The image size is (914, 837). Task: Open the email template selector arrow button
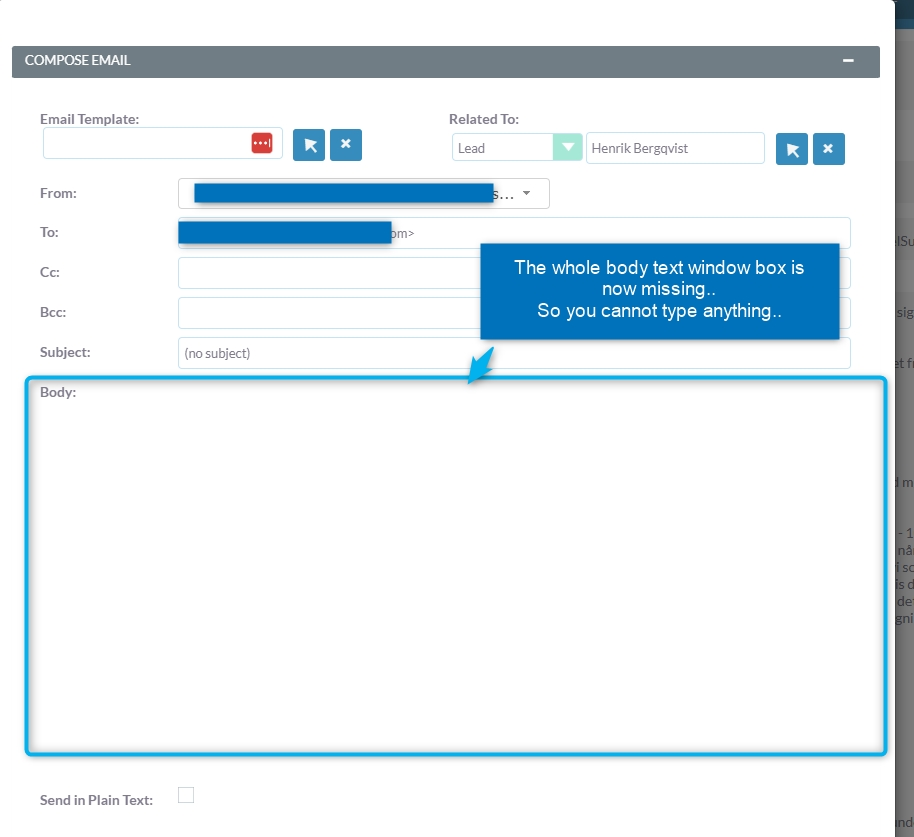click(x=309, y=145)
